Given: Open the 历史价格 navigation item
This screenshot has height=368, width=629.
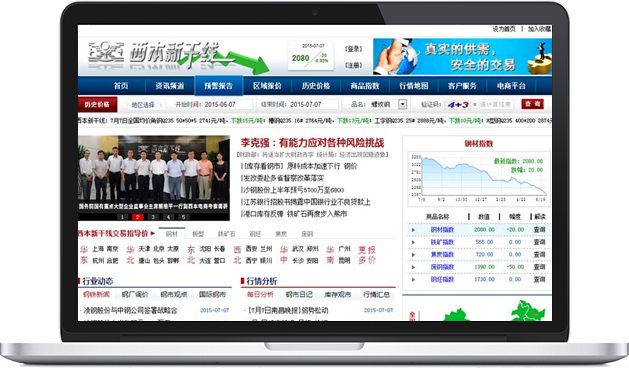Looking at the screenshot, I should tap(316, 86).
